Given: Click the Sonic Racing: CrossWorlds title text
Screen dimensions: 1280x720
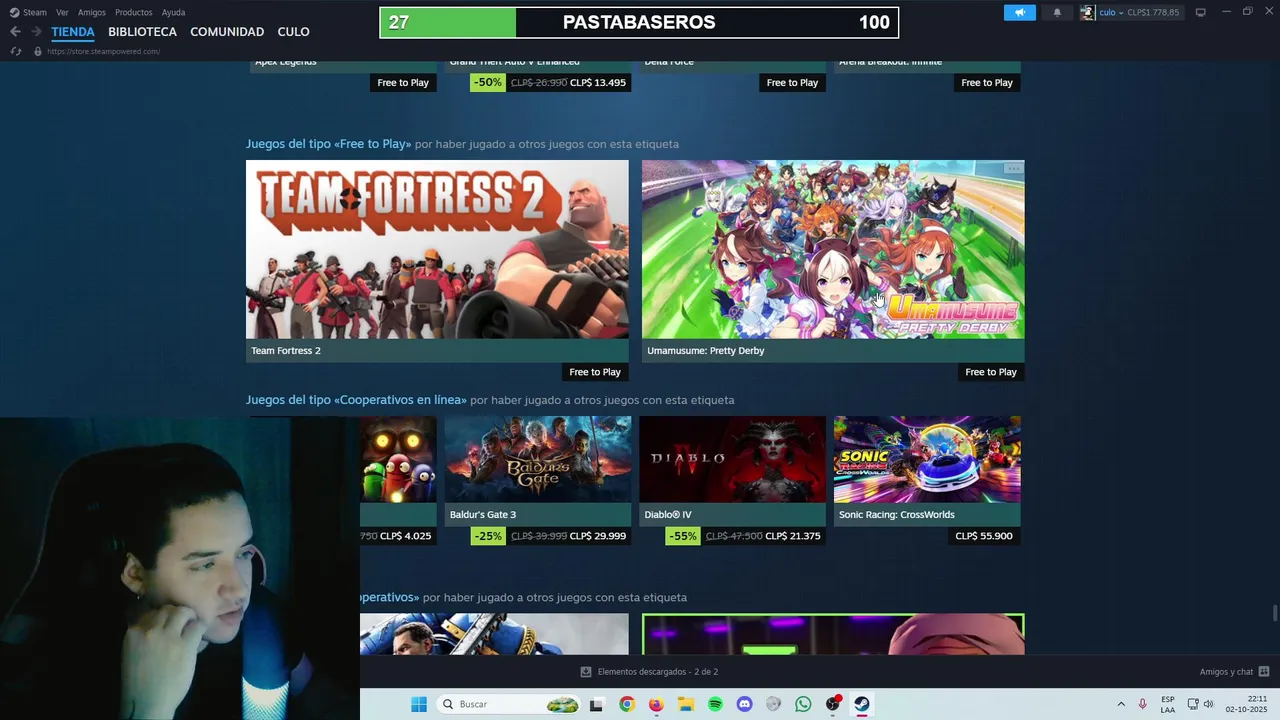Looking at the screenshot, I should click(897, 515).
